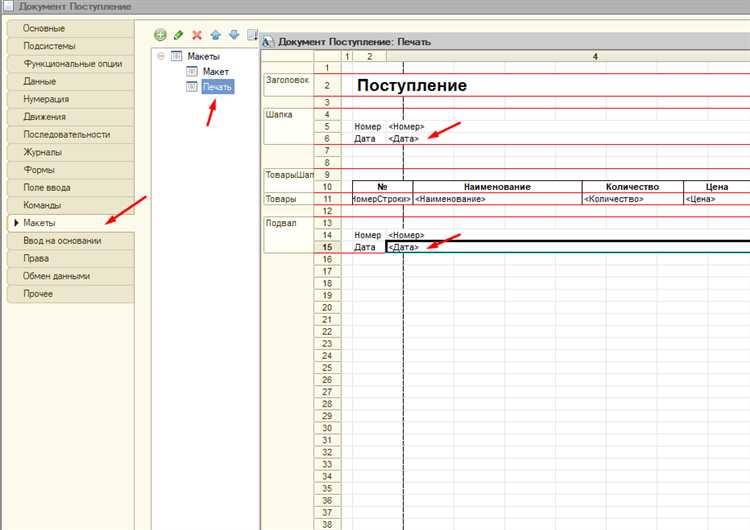Select the ТоварыШапка named area
Screen dimensions: 750x530
click(288, 180)
